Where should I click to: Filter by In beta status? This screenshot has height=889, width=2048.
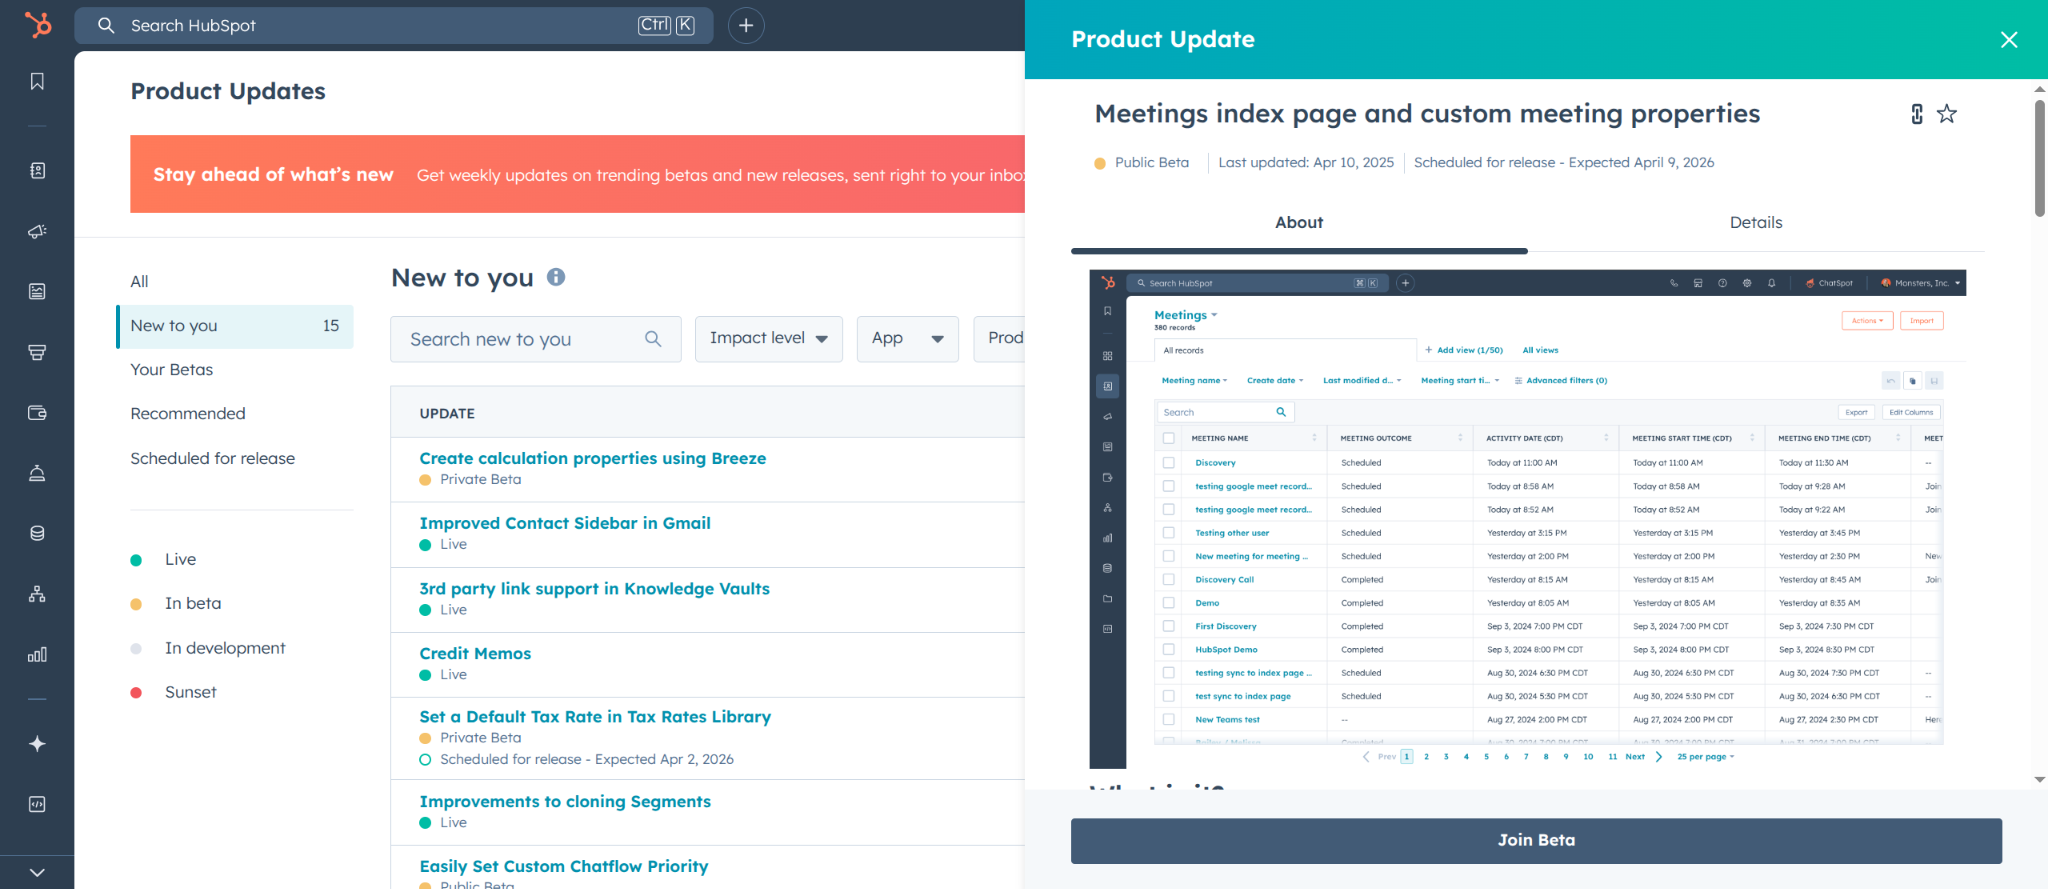[193, 604]
